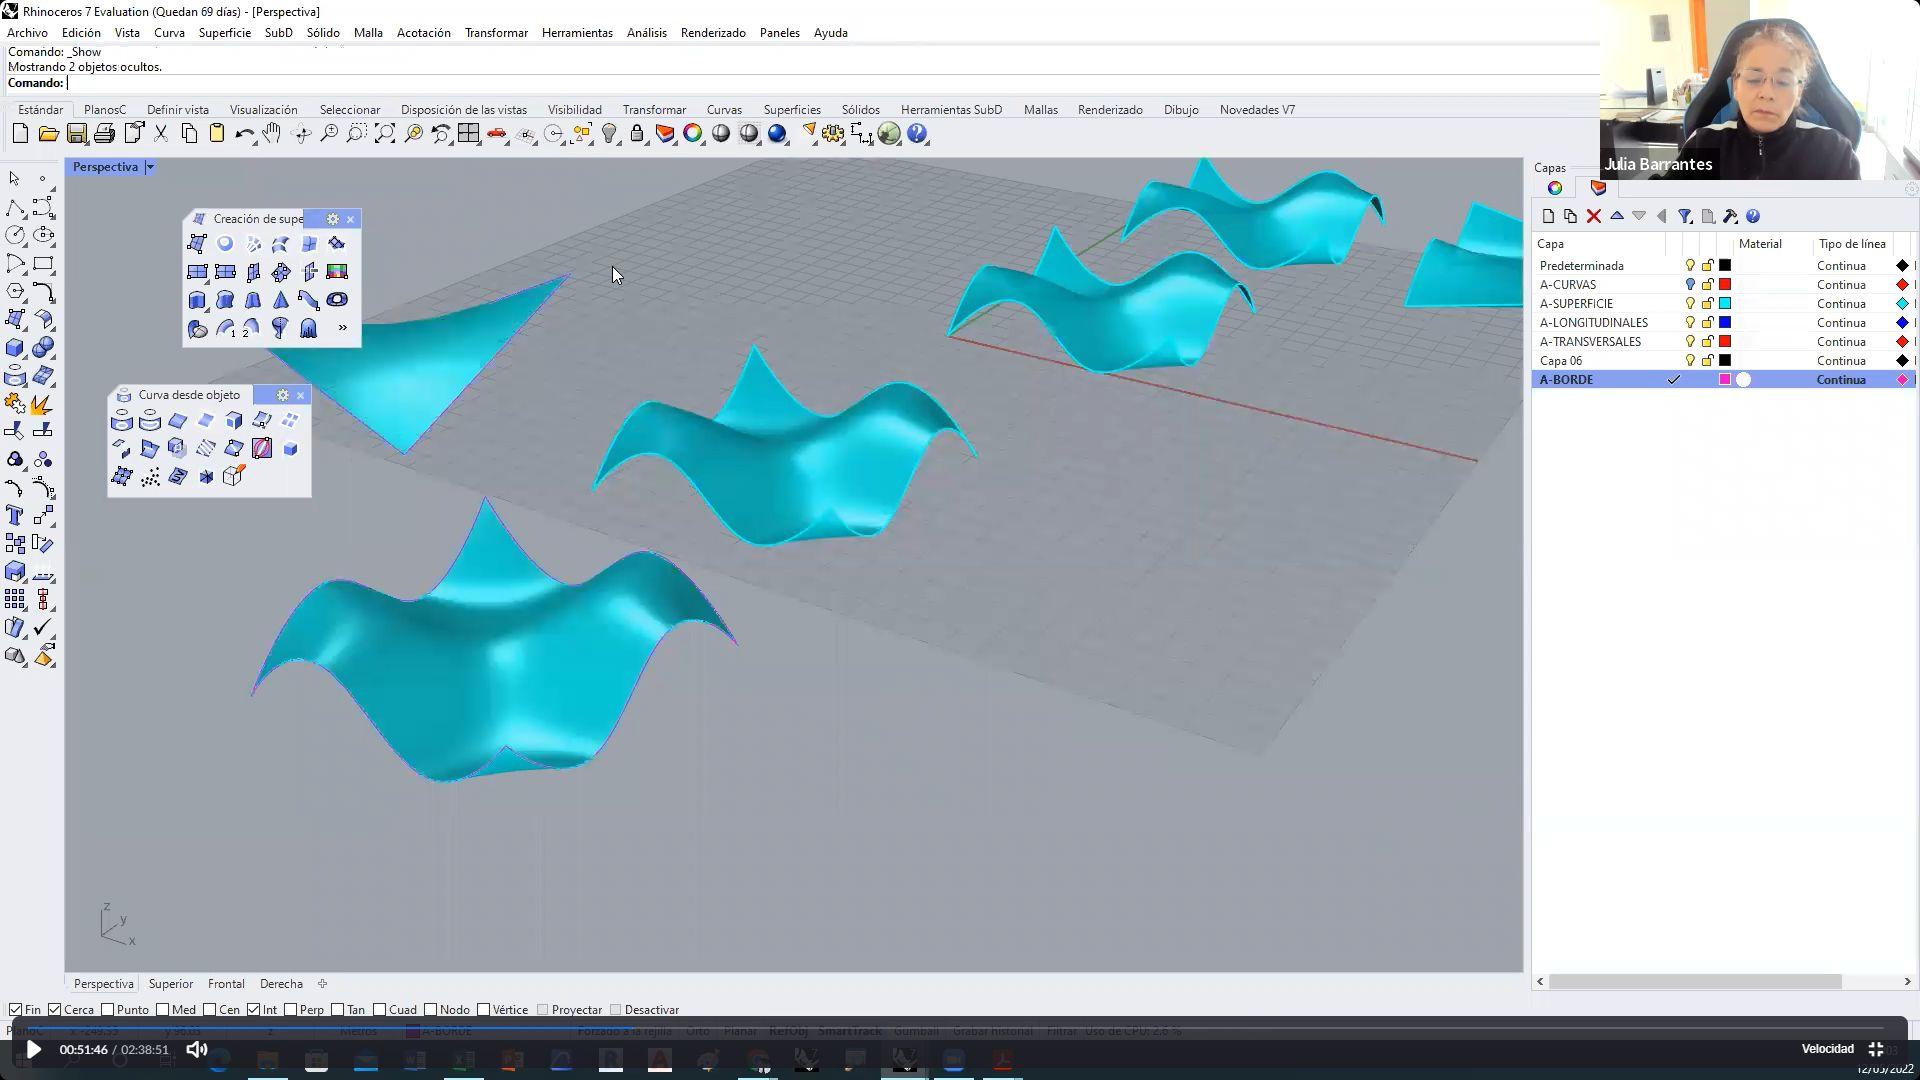Save the model with the floppy disk icon

pos(76,134)
